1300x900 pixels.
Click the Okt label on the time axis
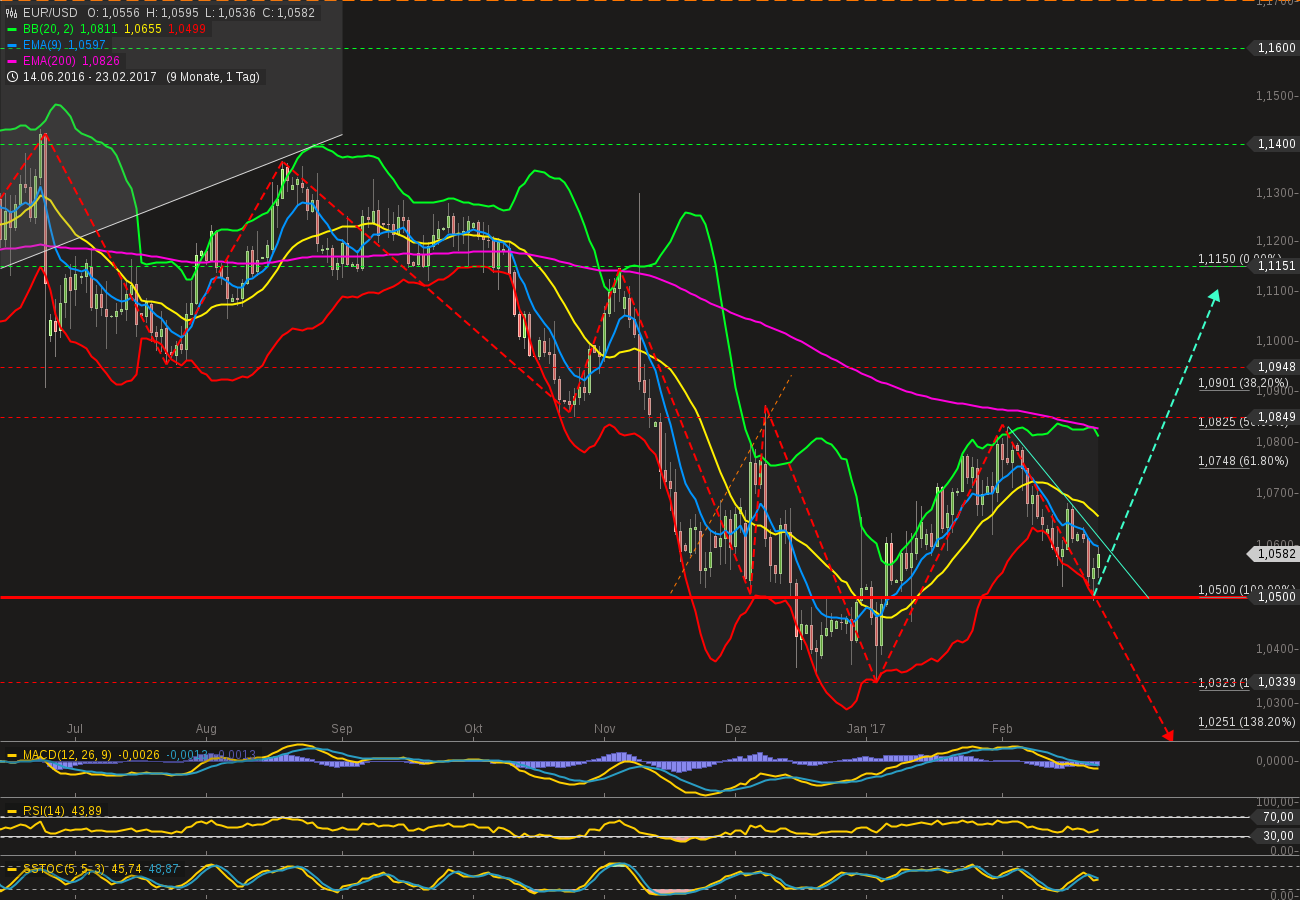click(473, 729)
